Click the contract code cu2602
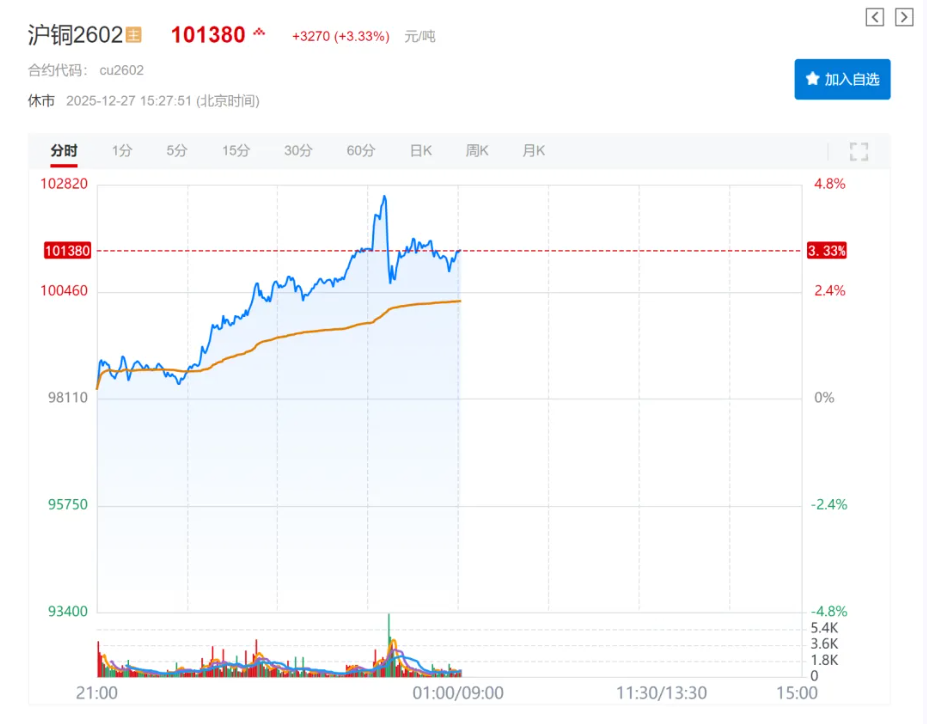 pos(121,70)
